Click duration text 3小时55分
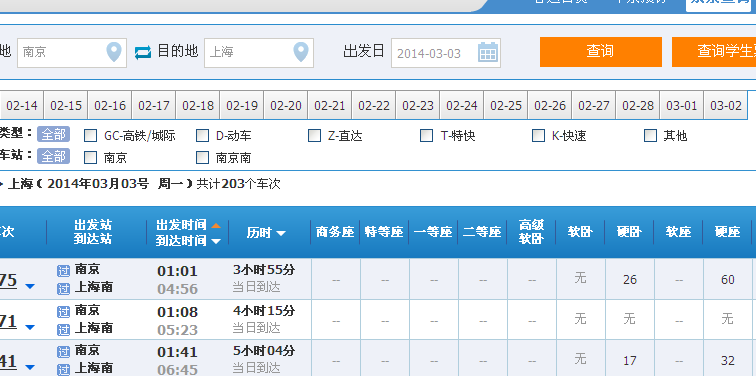The width and height of the screenshot is (756, 376). (264, 270)
